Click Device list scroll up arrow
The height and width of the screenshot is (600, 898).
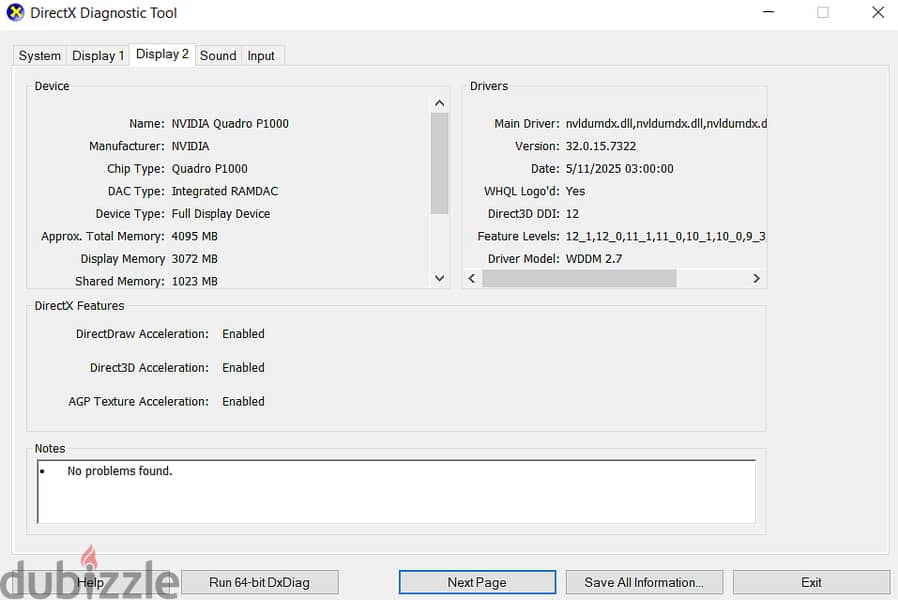[439, 103]
